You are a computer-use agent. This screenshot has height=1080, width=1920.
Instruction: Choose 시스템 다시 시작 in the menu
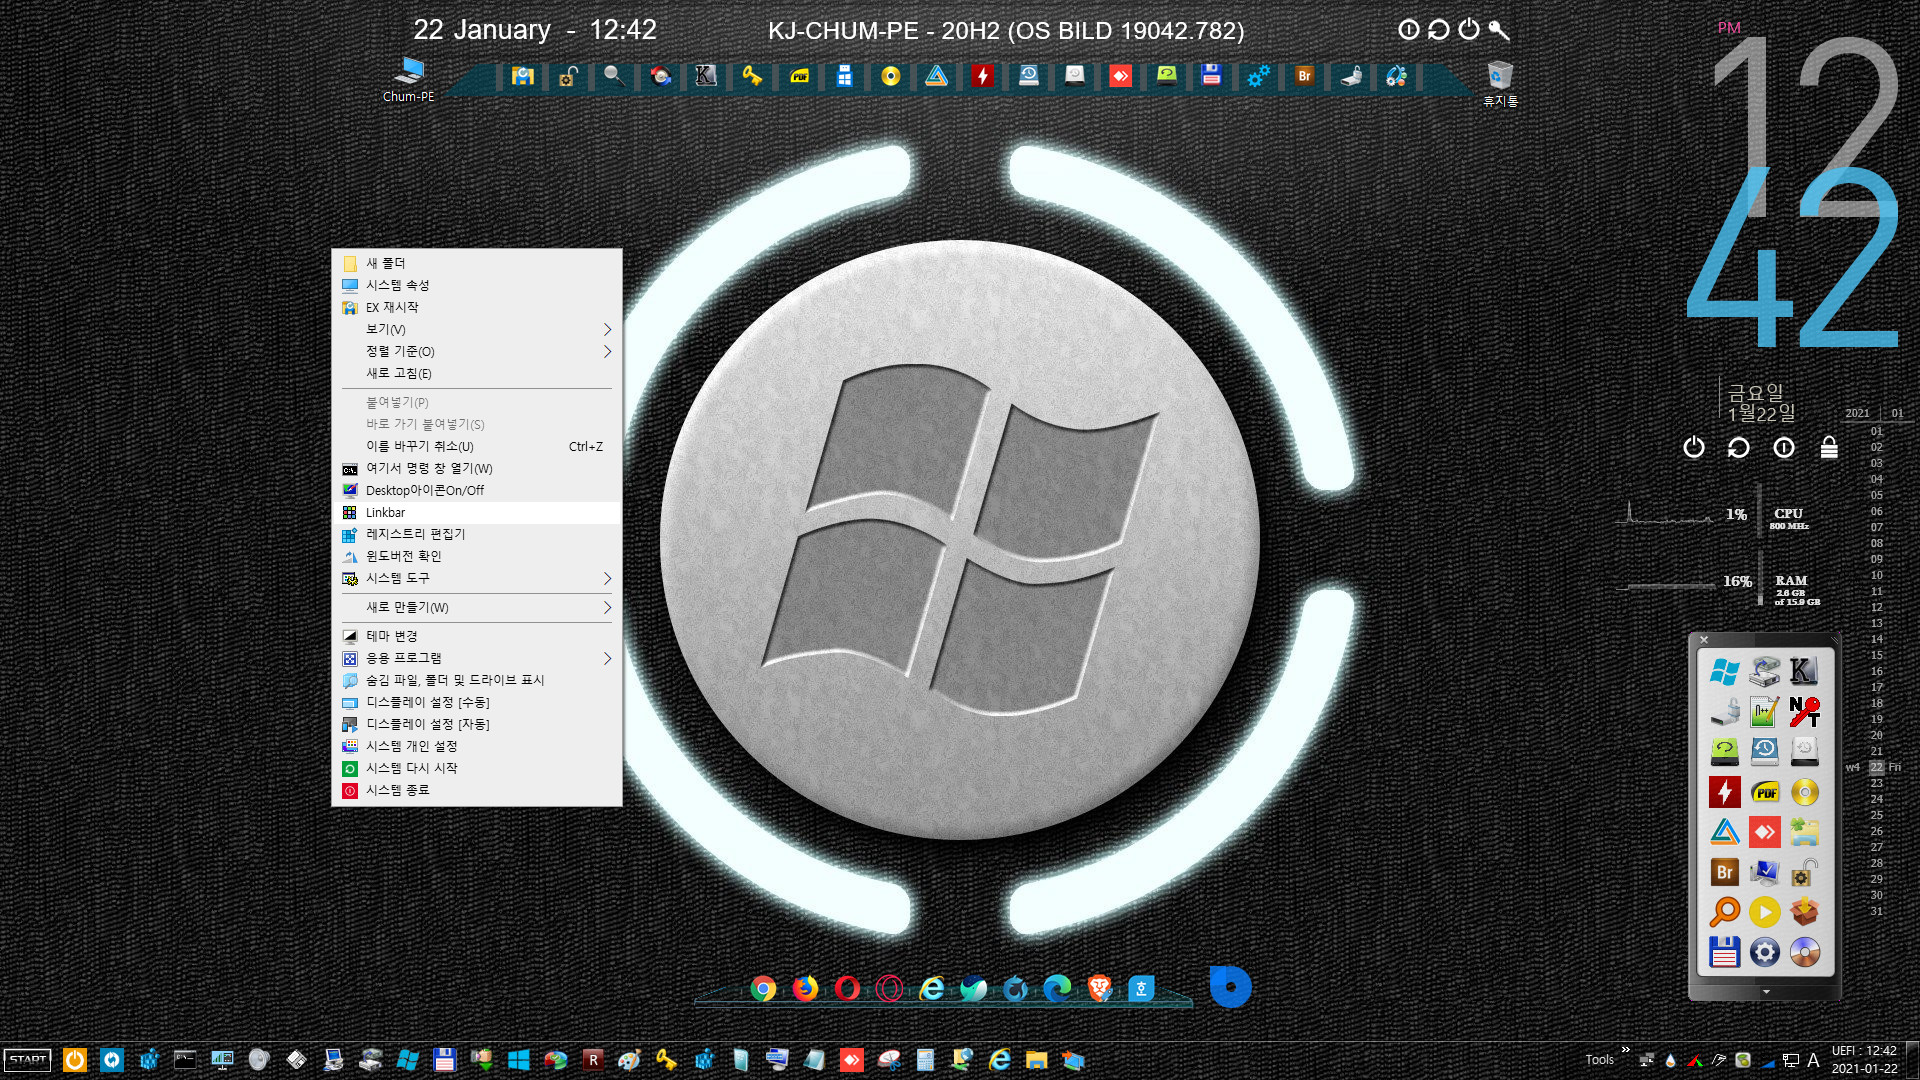pyautogui.click(x=476, y=768)
